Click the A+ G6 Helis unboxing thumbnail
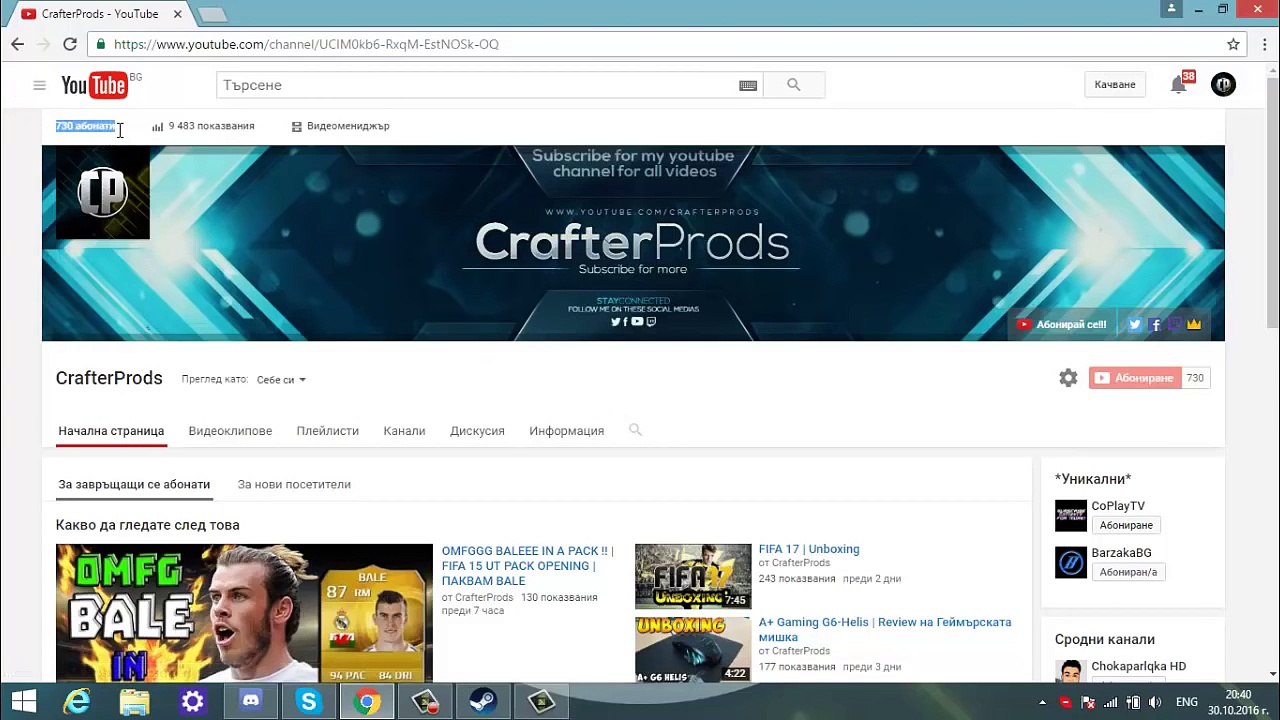 693,649
